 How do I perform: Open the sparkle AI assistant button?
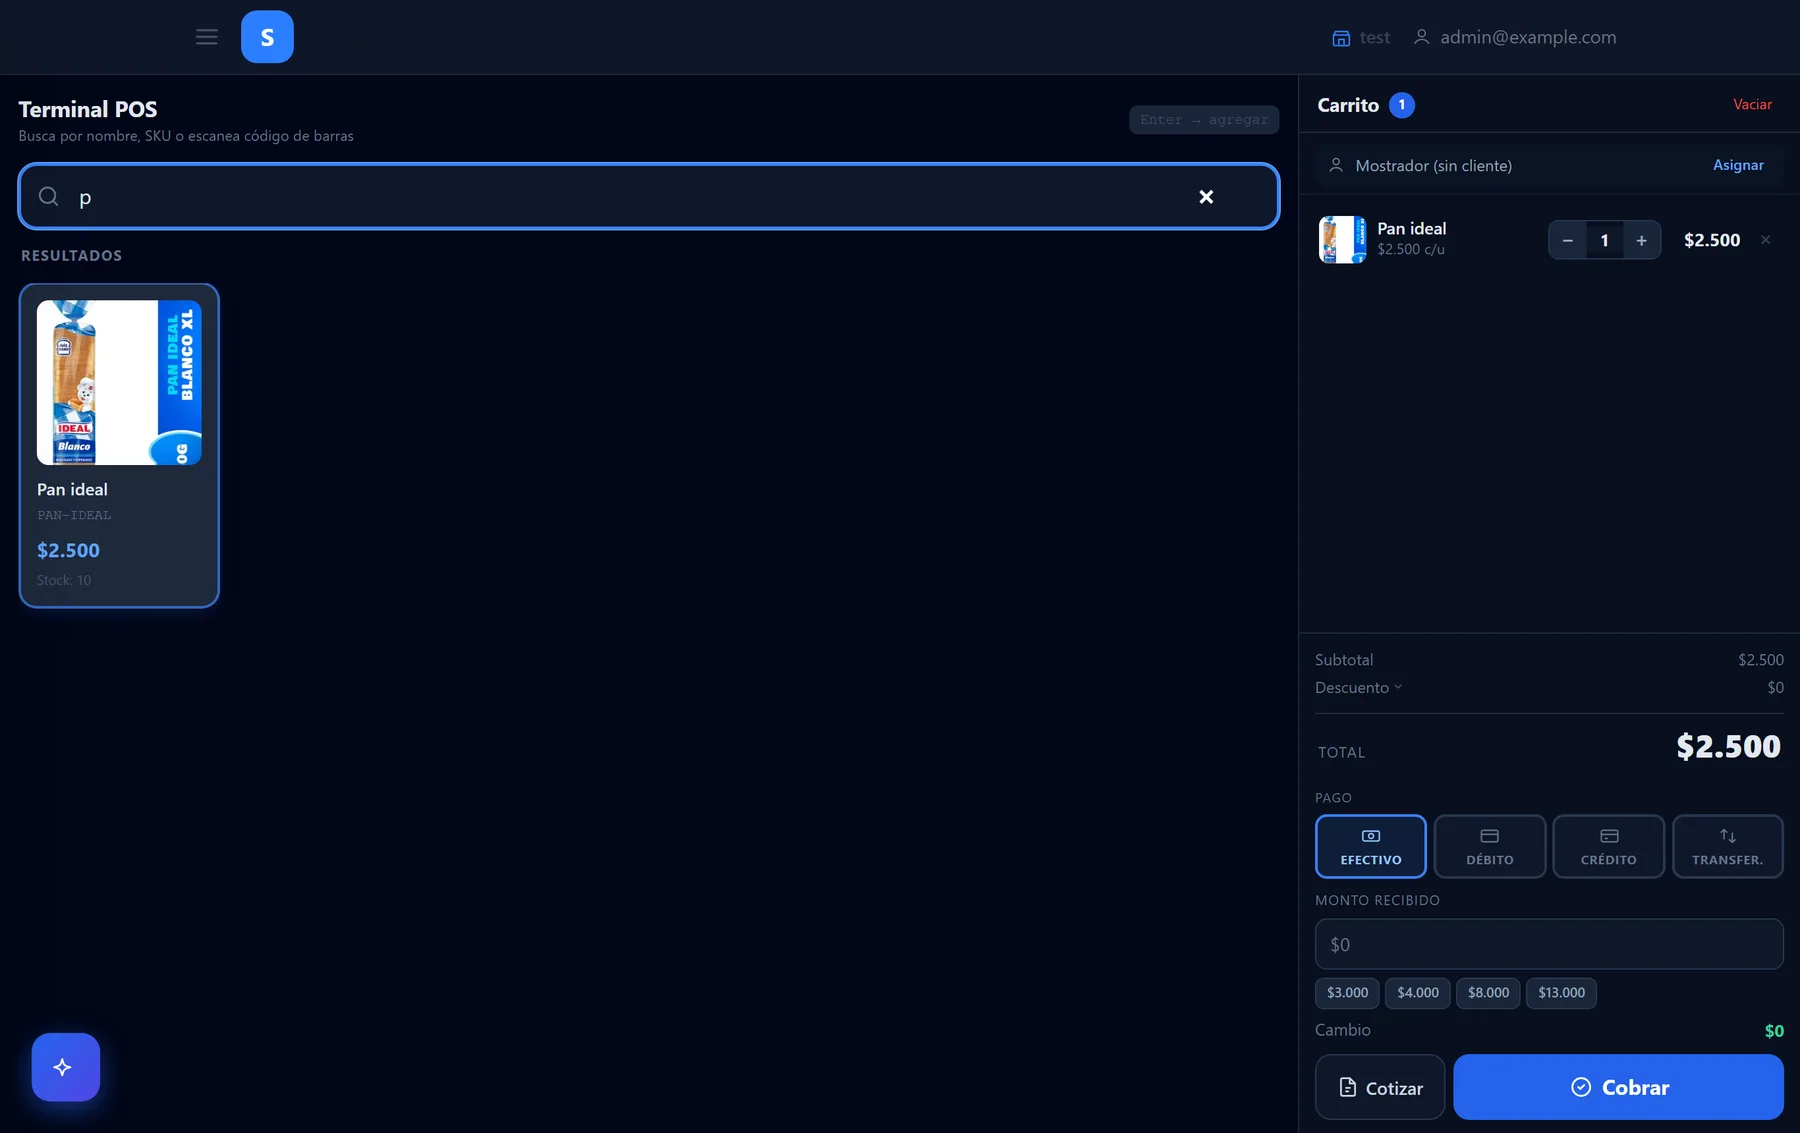(x=65, y=1067)
